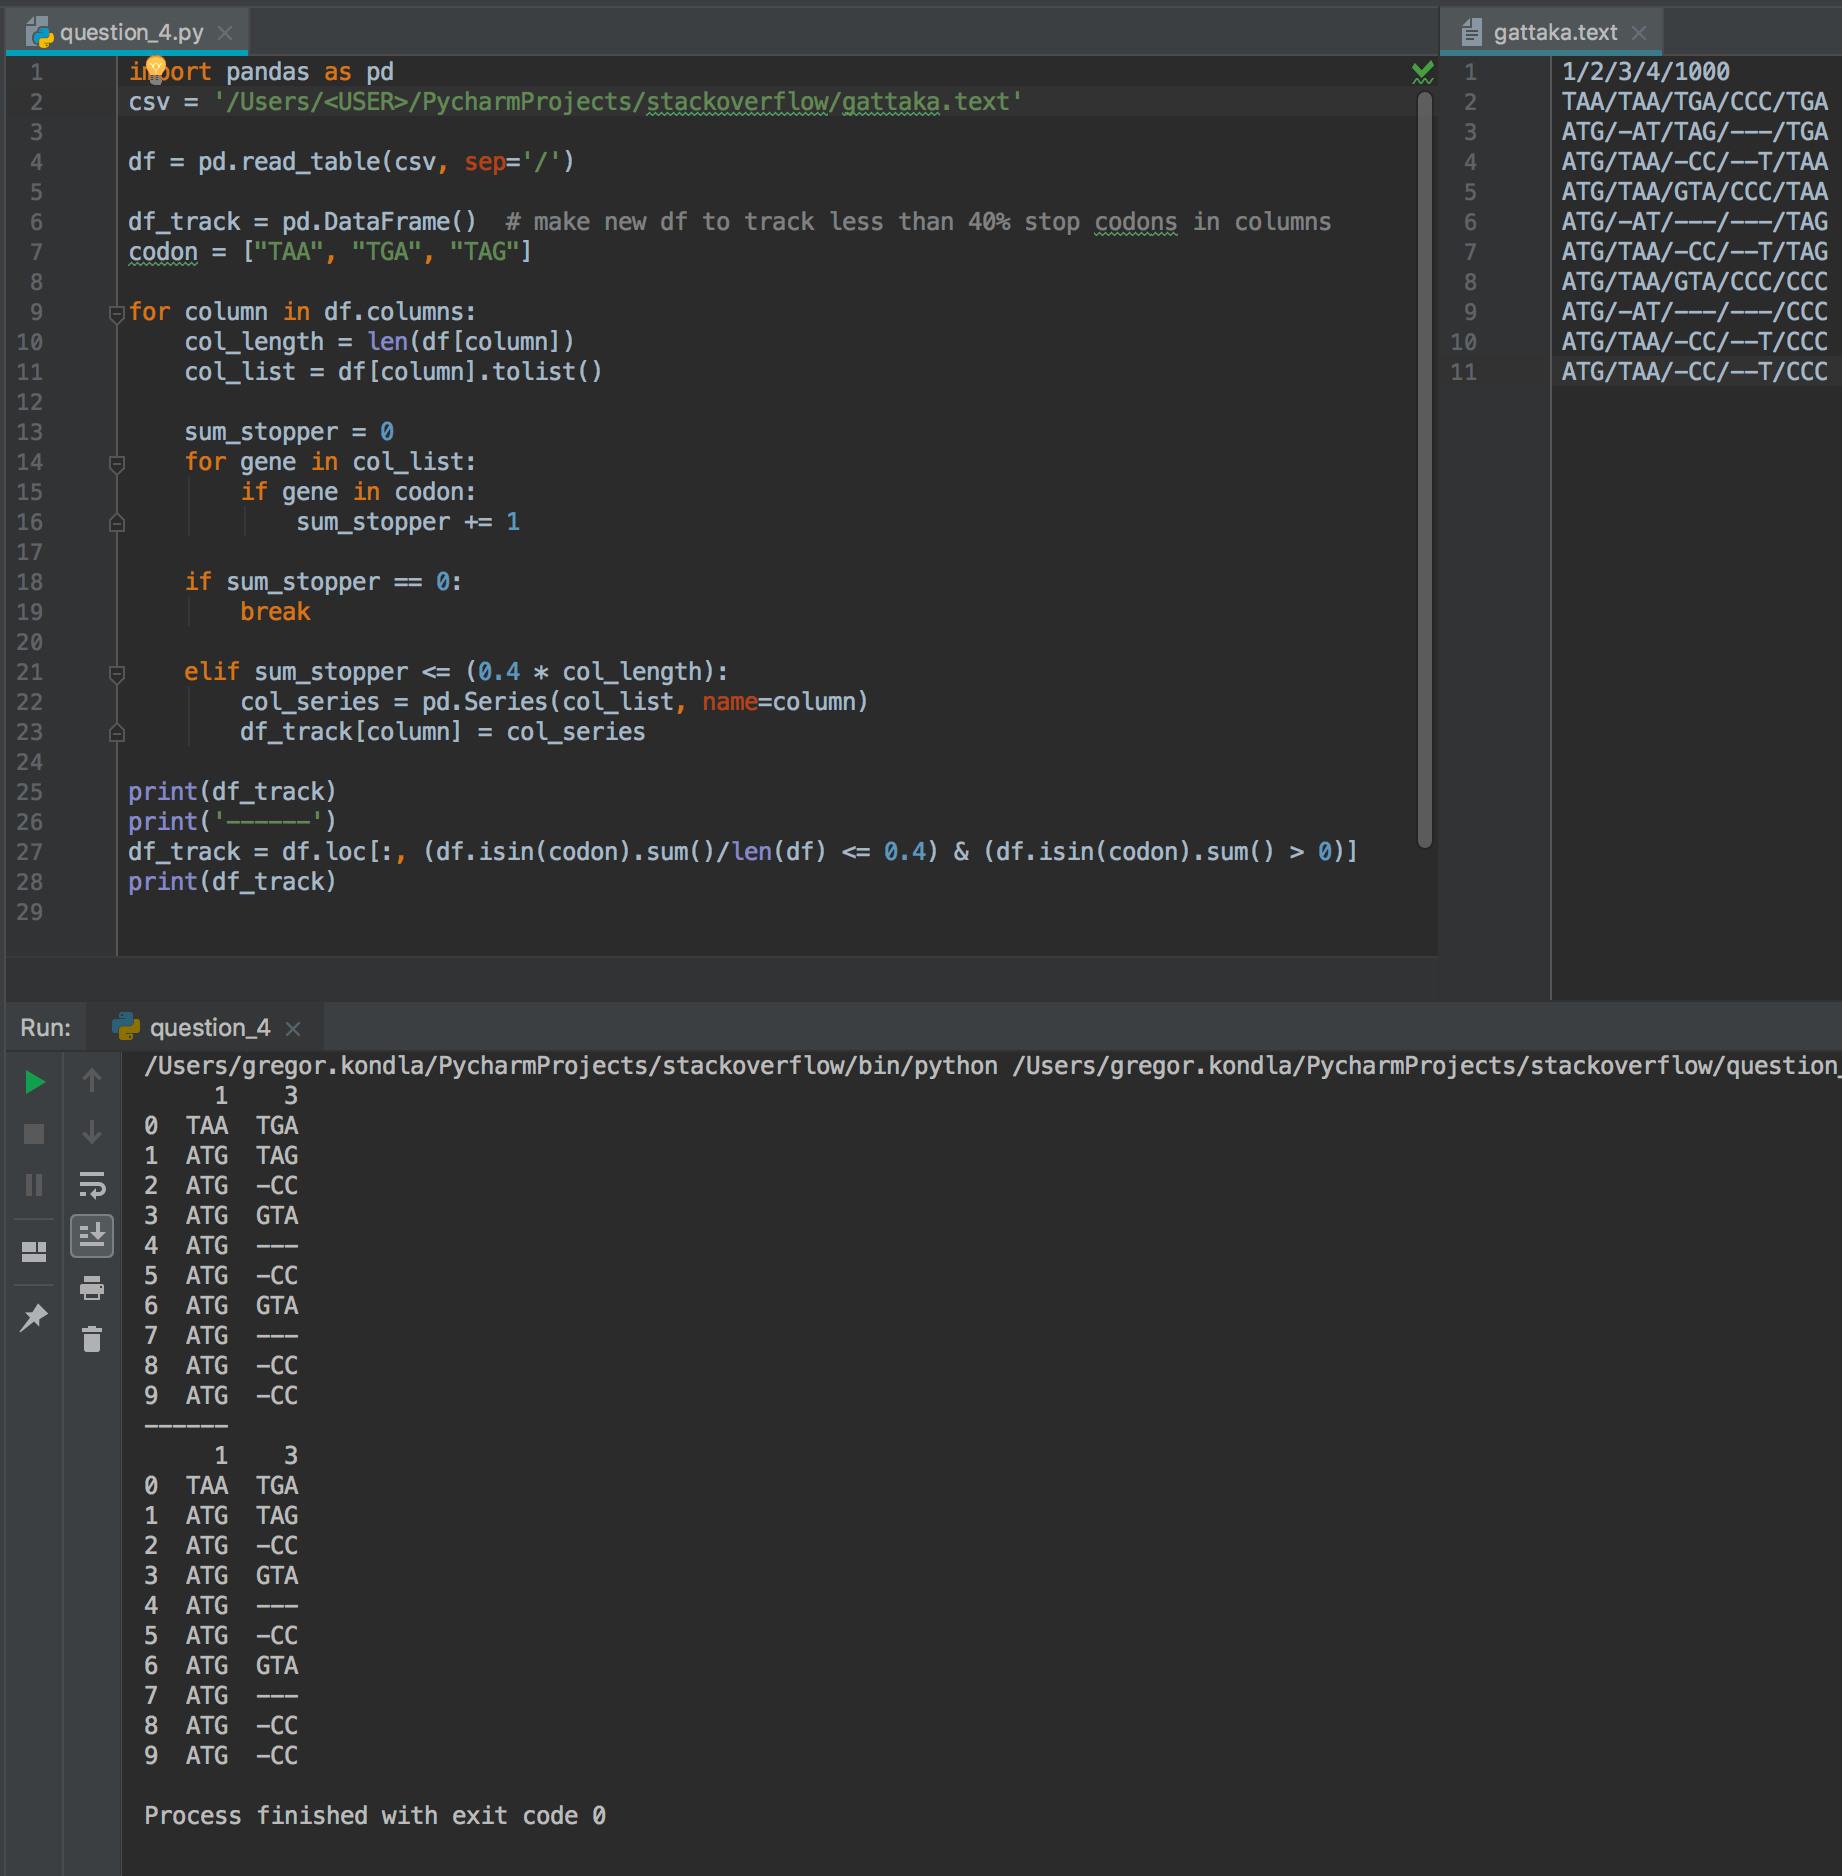Rerun the question_4 script
This screenshot has height=1876, width=1842.
tap(33, 1082)
